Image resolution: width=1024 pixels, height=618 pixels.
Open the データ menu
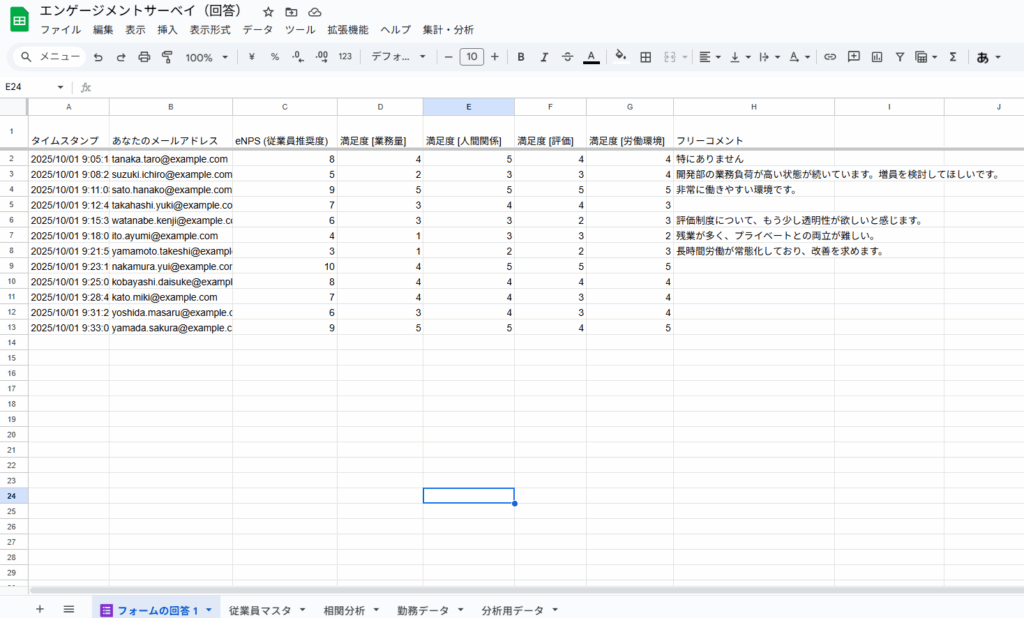257,30
